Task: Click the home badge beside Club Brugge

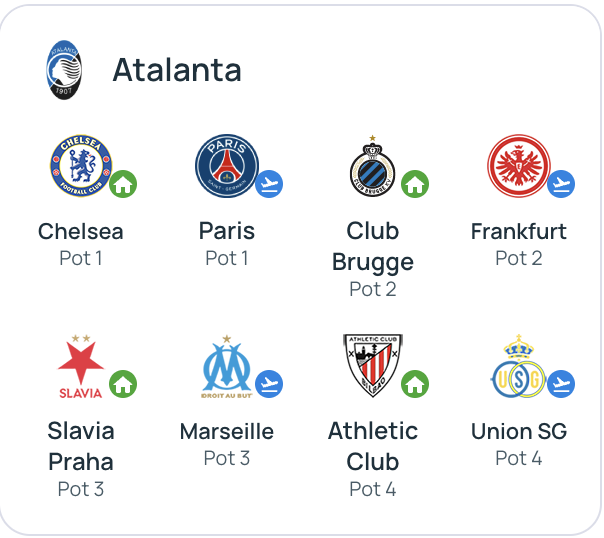Action: [415, 184]
